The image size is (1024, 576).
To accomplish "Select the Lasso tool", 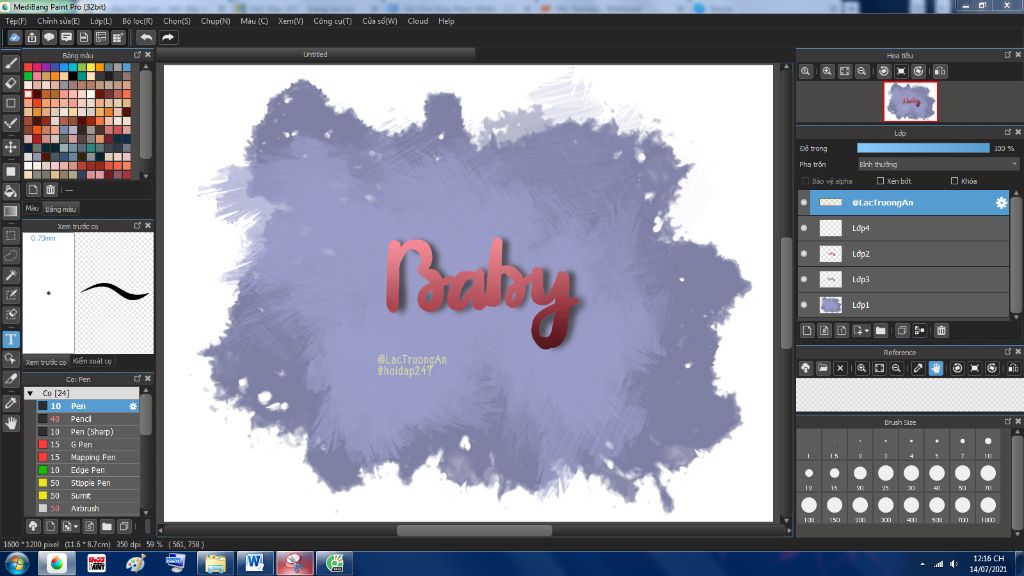I will (11, 255).
